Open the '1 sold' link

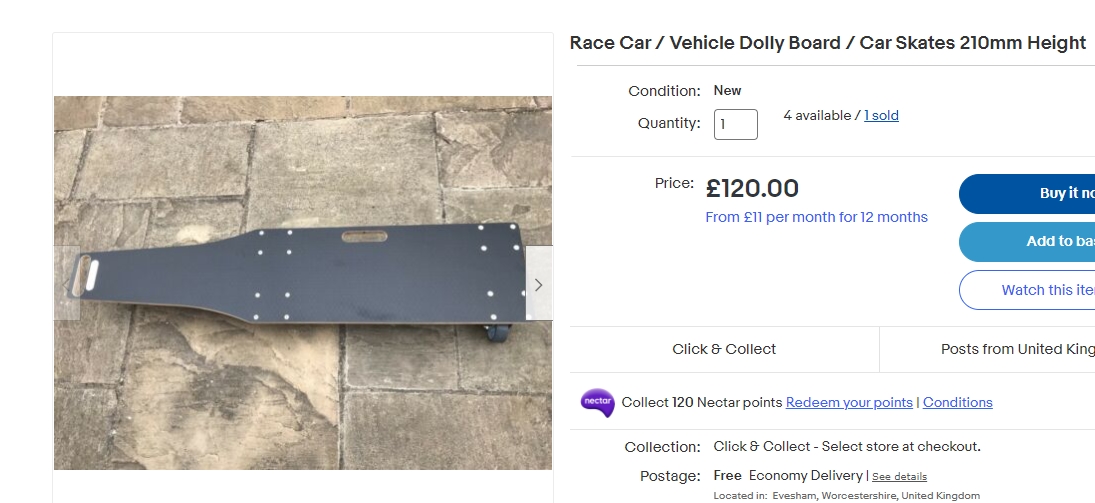pyautogui.click(x=881, y=116)
